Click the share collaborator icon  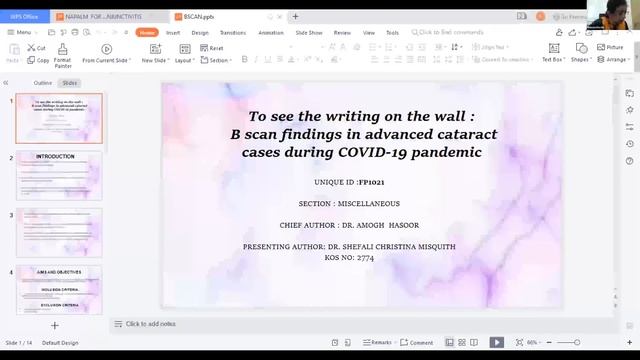(x=559, y=32)
